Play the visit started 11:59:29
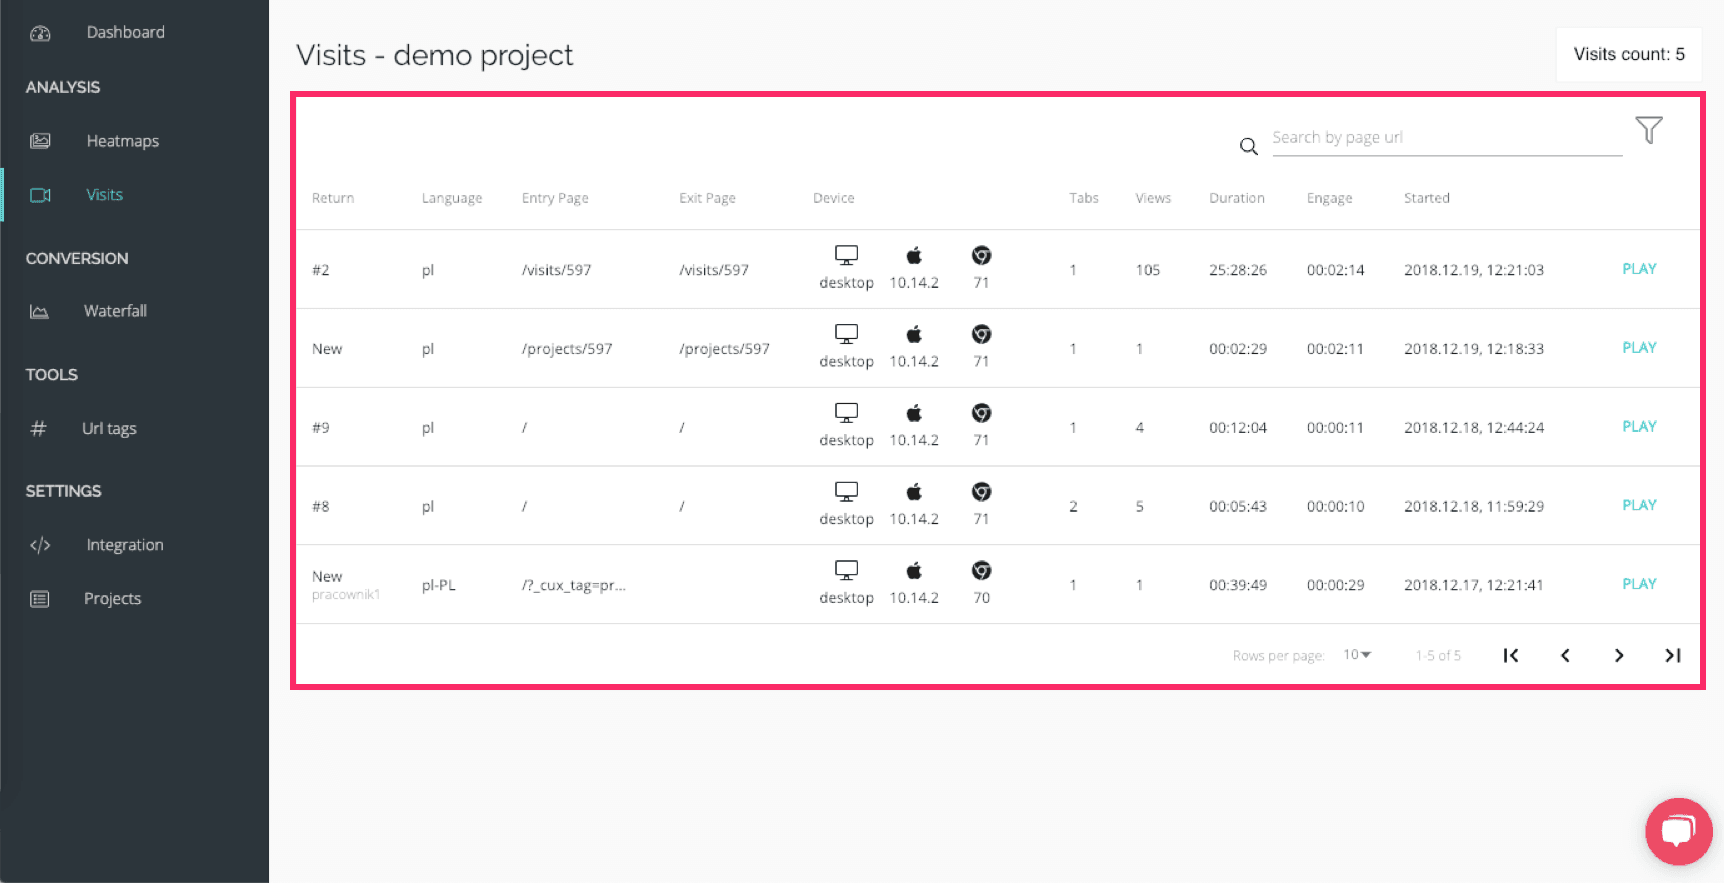 click(x=1639, y=505)
